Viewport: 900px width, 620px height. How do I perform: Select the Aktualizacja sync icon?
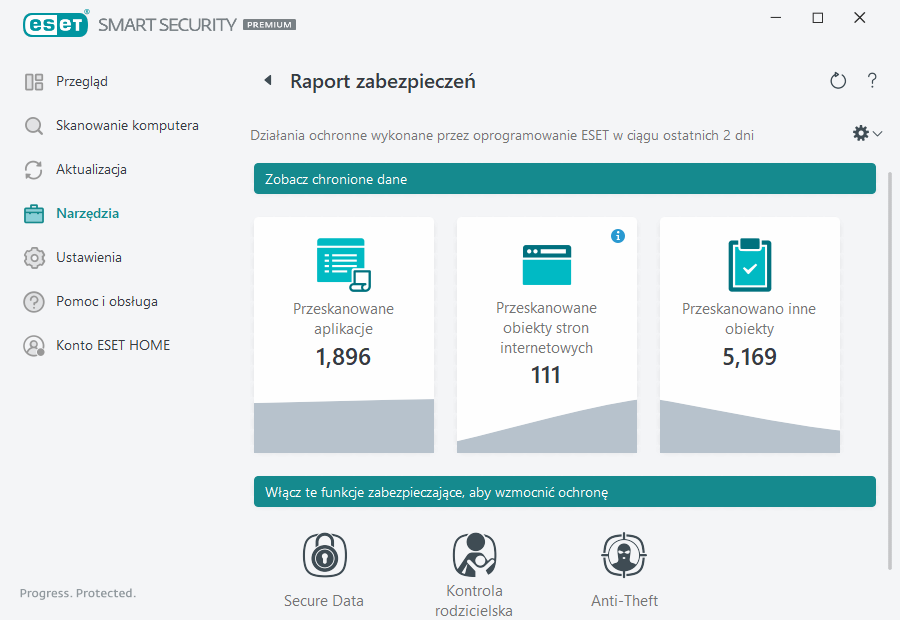tap(34, 169)
